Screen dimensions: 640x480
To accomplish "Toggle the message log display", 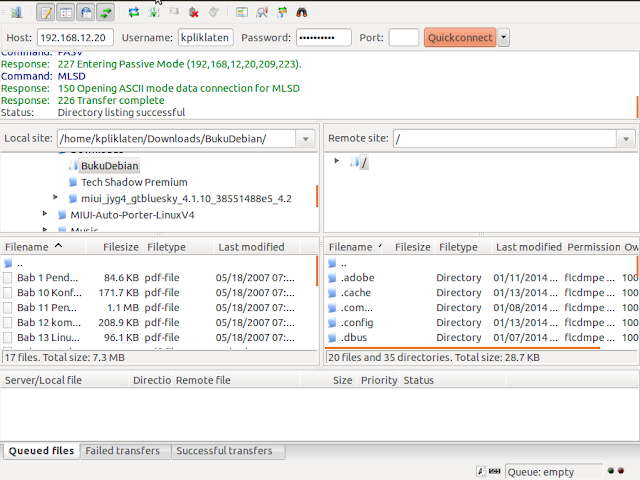I will [x=46, y=12].
